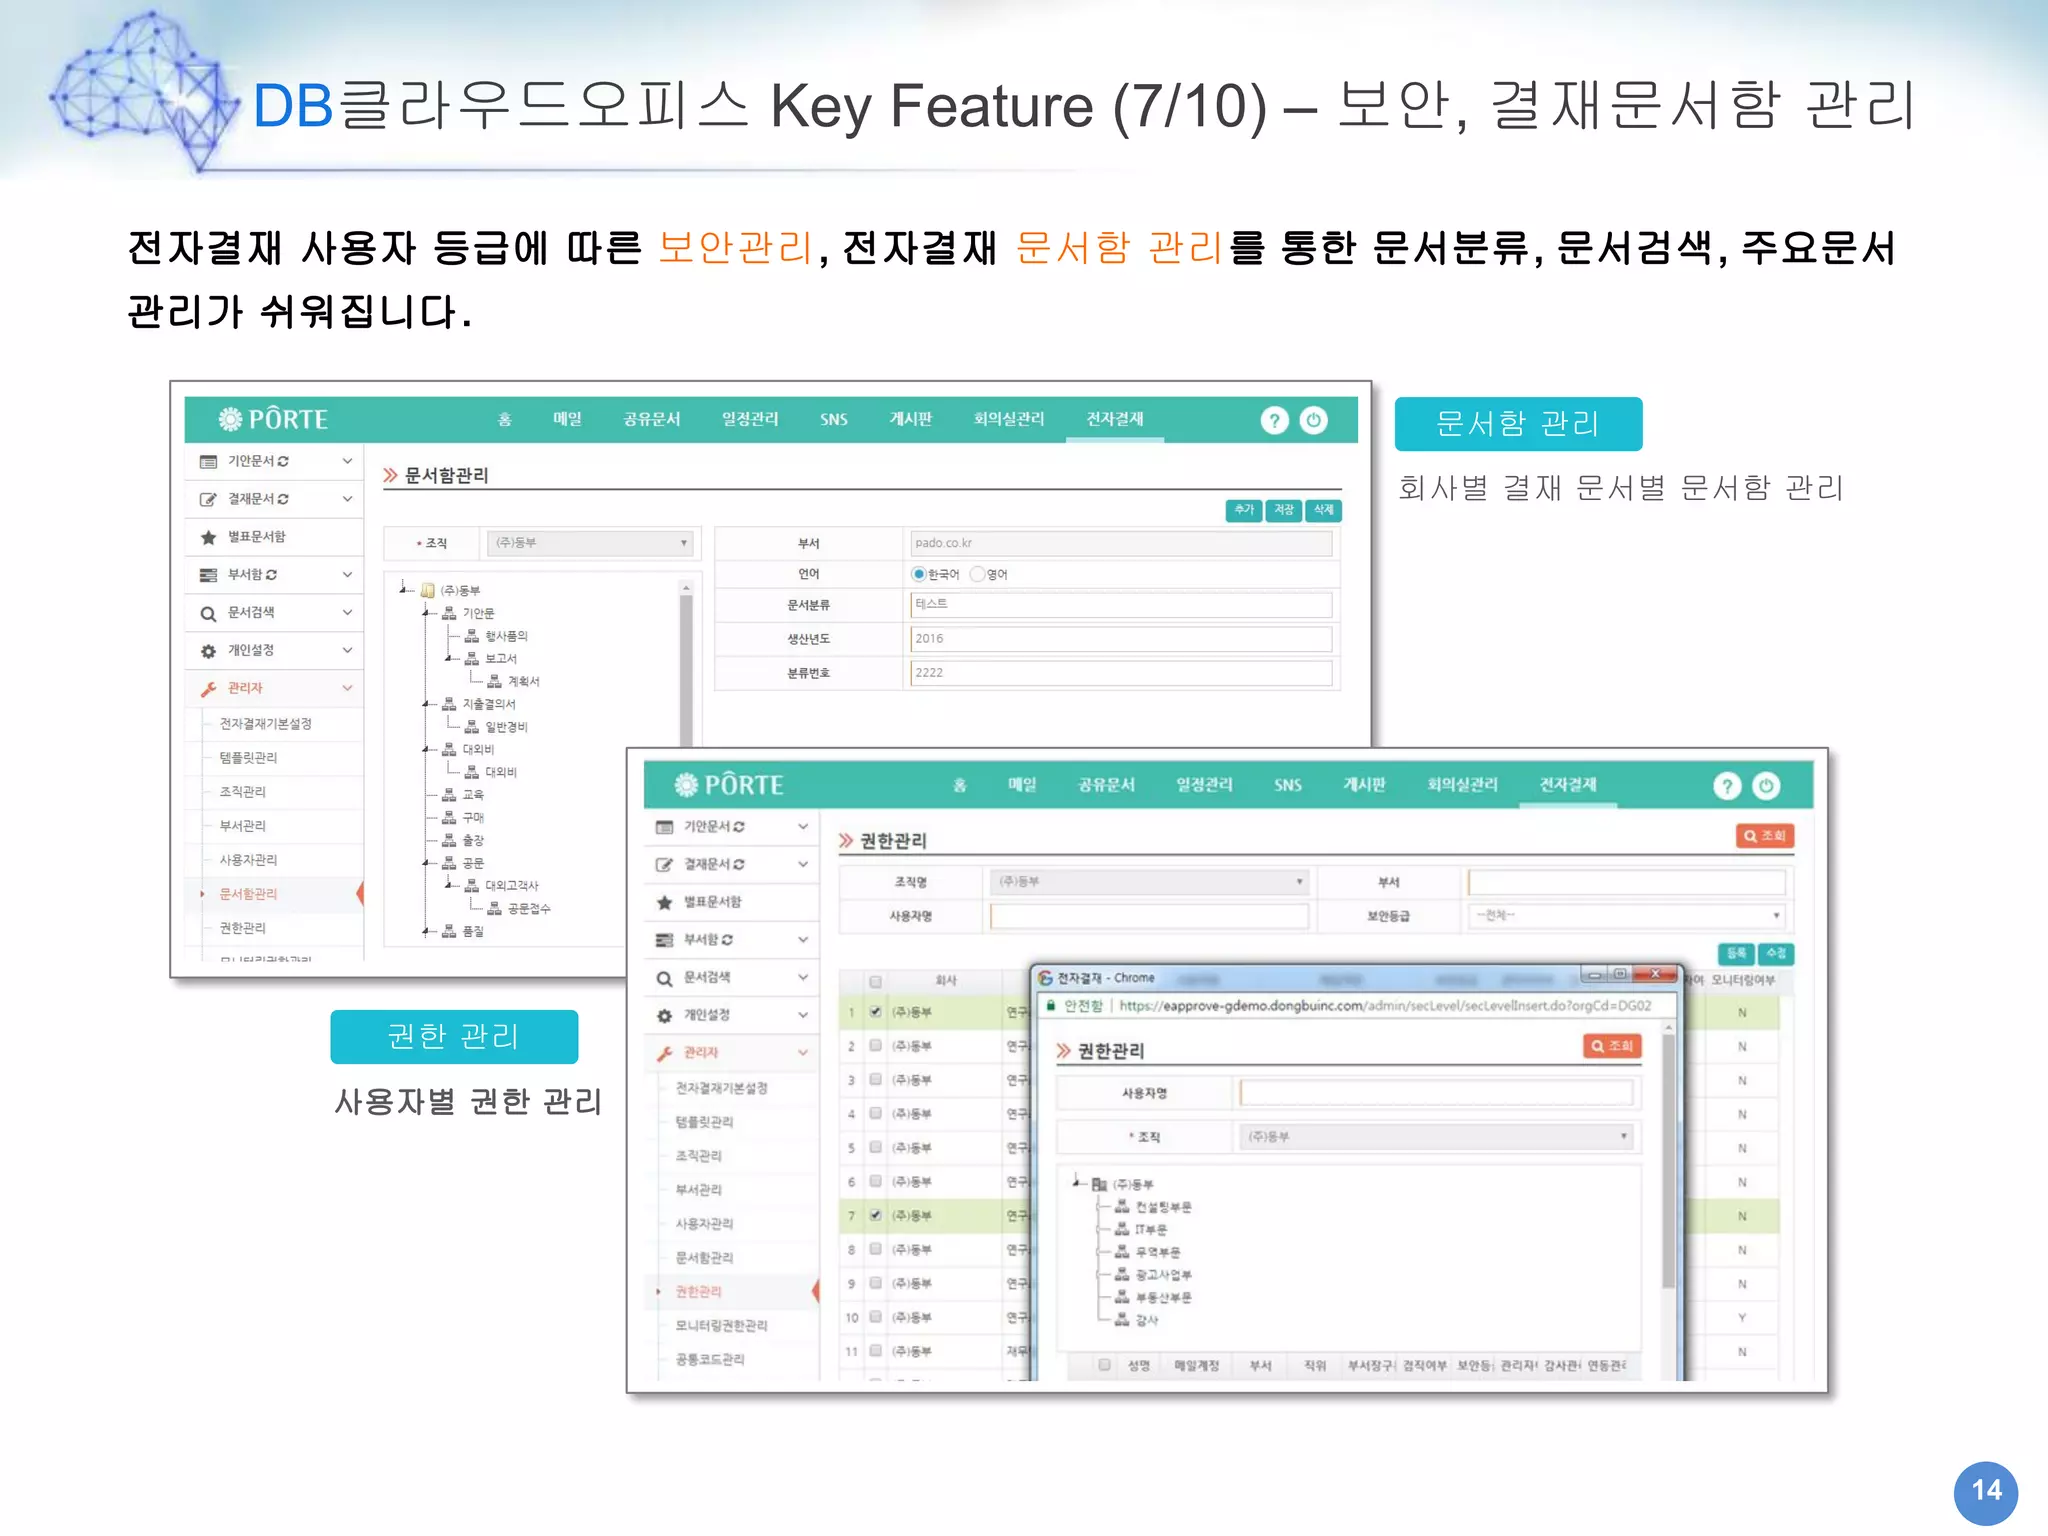Image resolution: width=2048 pixels, height=1536 pixels.
Task: Open 조직 dropdown in Chrome popup
Action: (1437, 1137)
